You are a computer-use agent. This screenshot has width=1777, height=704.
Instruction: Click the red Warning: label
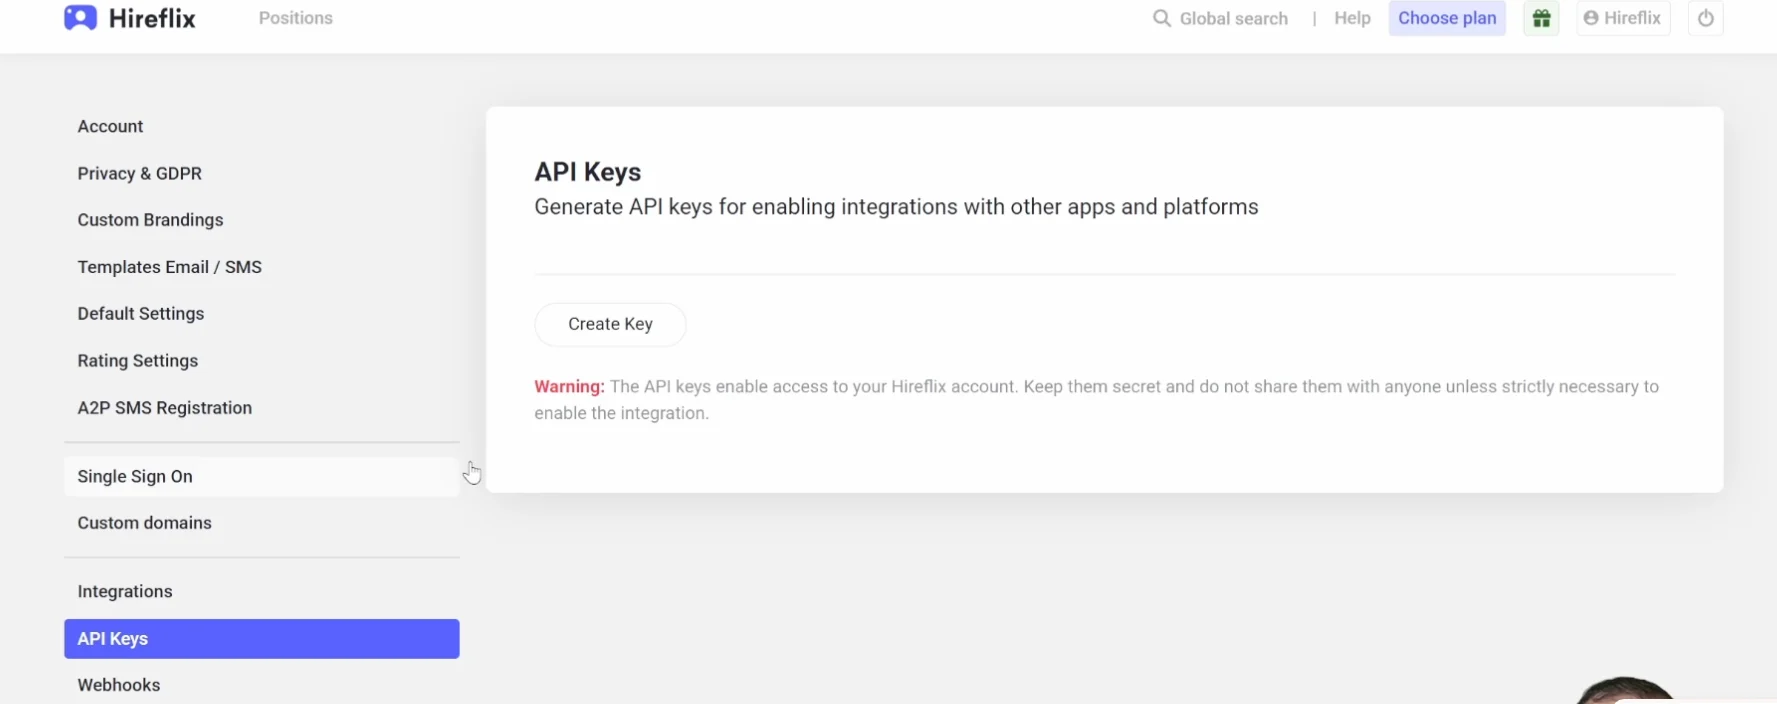click(x=569, y=386)
